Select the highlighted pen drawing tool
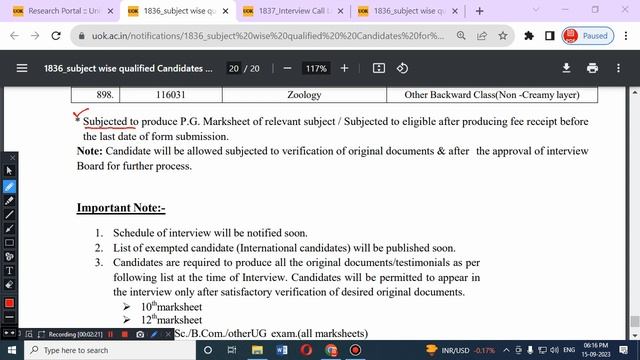 click(x=9, y=187)
